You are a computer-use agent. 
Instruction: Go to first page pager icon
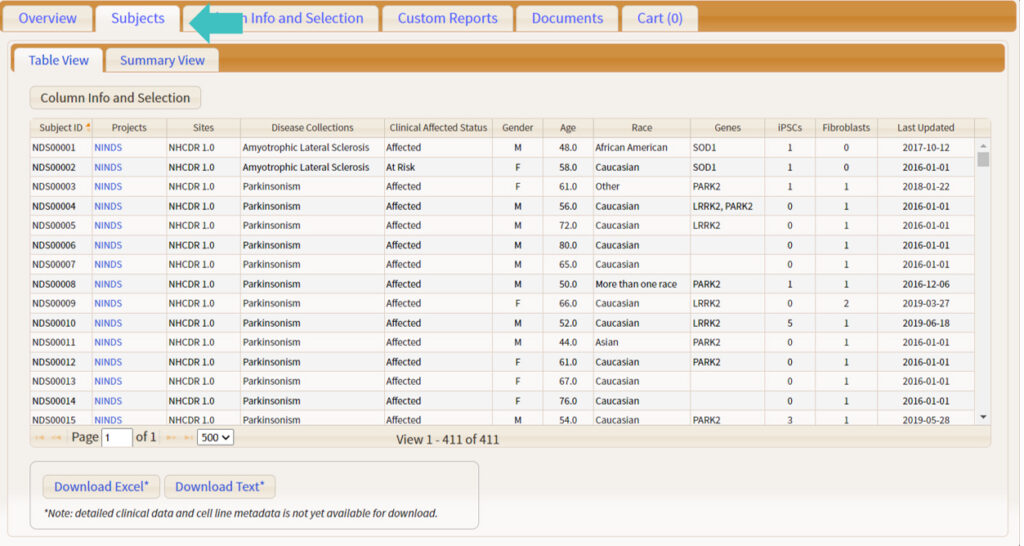[x=40, y=438]
